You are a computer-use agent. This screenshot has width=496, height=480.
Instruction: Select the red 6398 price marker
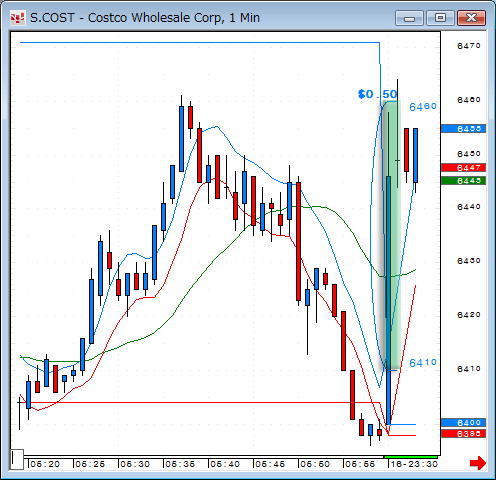pyautogui.click(x=463, y=434)
